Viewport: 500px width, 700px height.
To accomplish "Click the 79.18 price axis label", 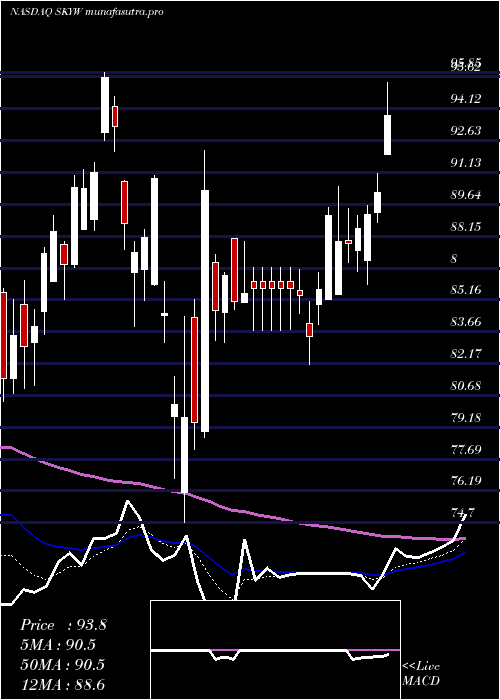I will 466,418.
